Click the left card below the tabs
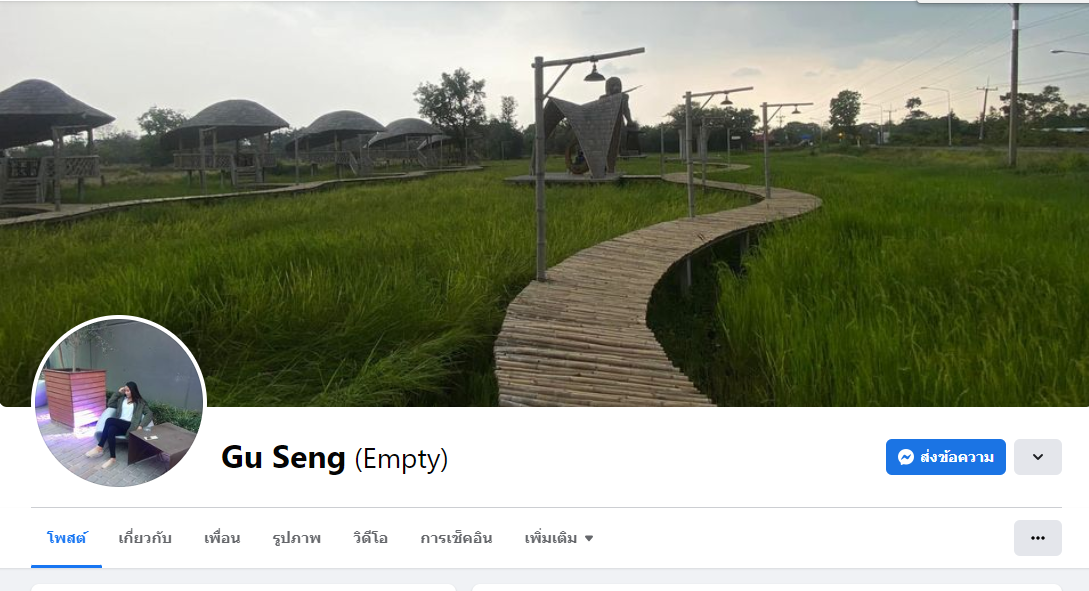This screenshot has width=1089, height=591. [x=243, y=588]
